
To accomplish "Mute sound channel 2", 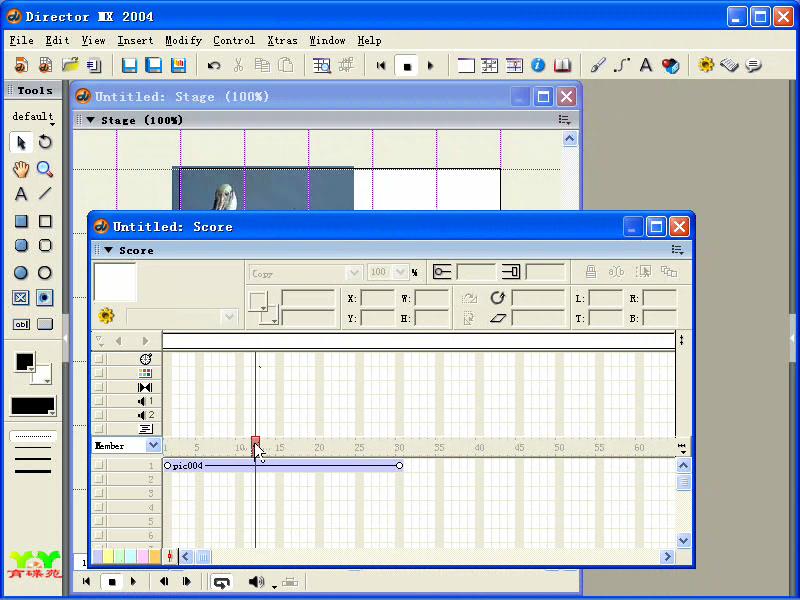I will coord(98,415).
